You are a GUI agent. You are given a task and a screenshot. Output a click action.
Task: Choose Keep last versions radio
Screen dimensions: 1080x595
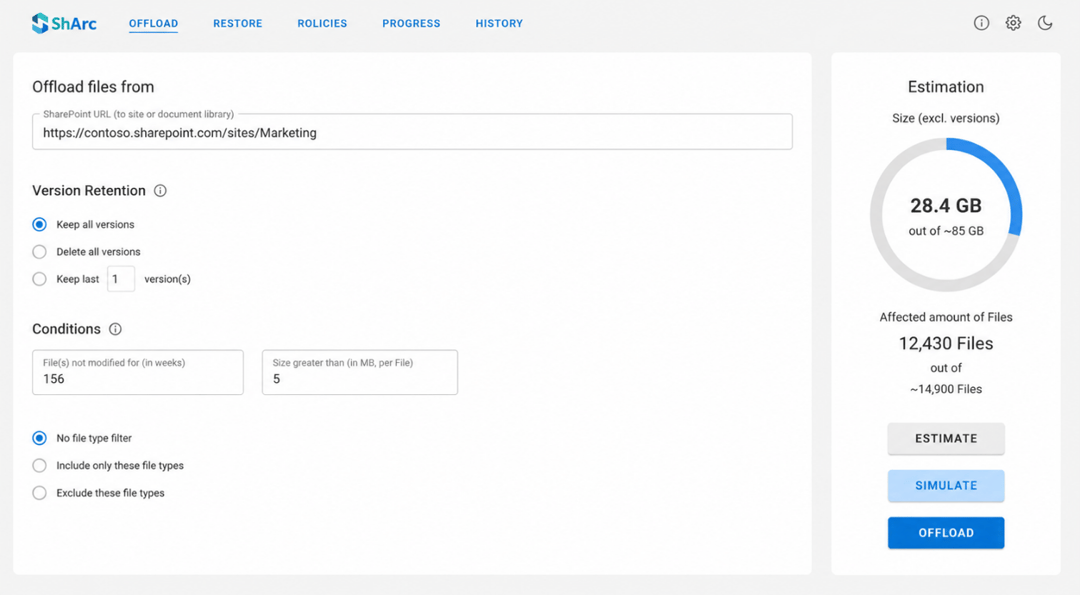(40, 279)
